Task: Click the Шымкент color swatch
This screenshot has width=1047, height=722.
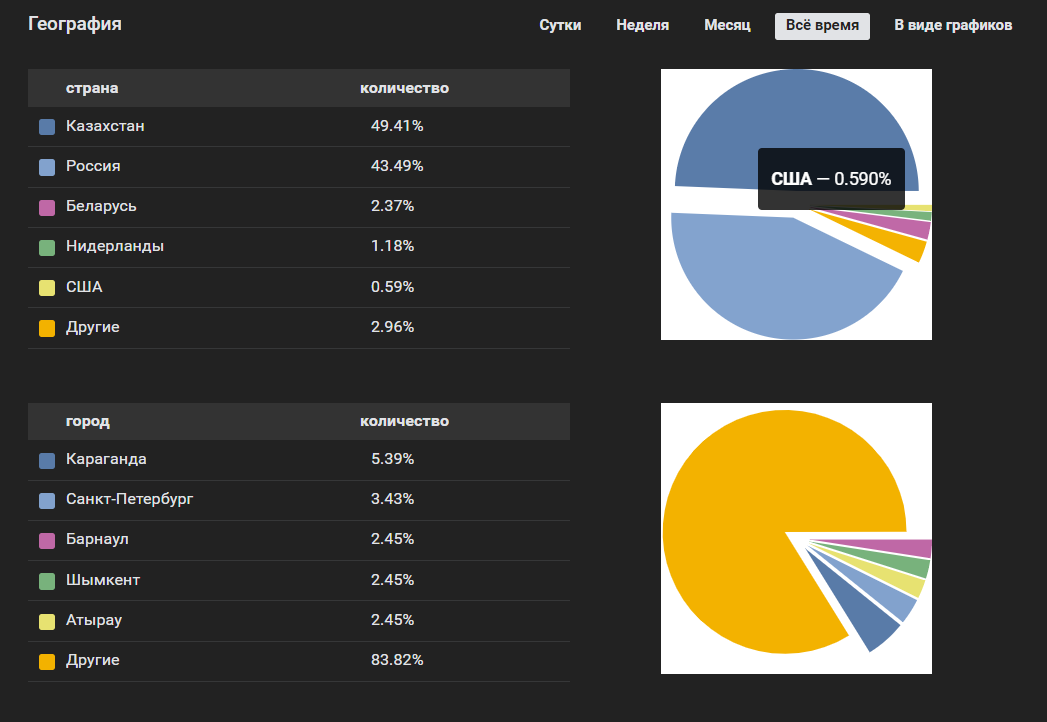Action: click(x=47, y=581)
